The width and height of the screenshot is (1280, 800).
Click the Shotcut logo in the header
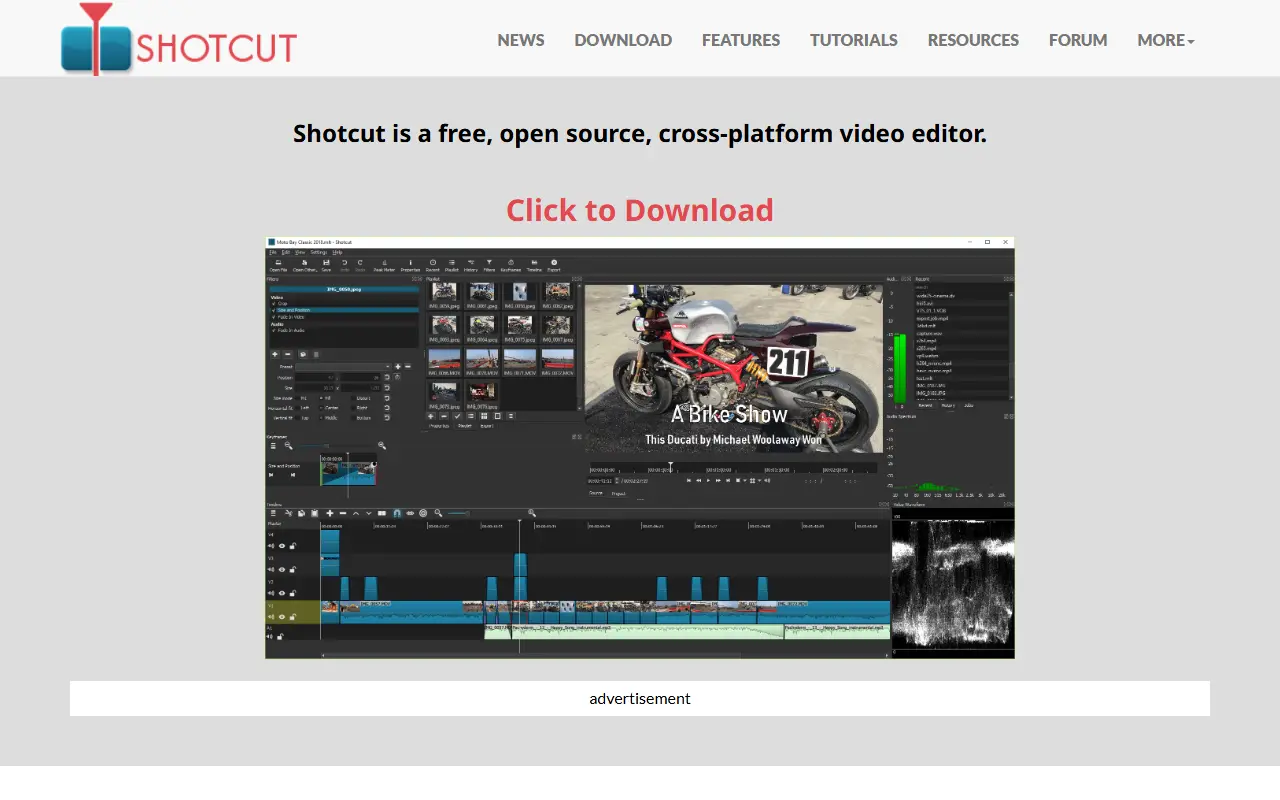tap(179, 40)
